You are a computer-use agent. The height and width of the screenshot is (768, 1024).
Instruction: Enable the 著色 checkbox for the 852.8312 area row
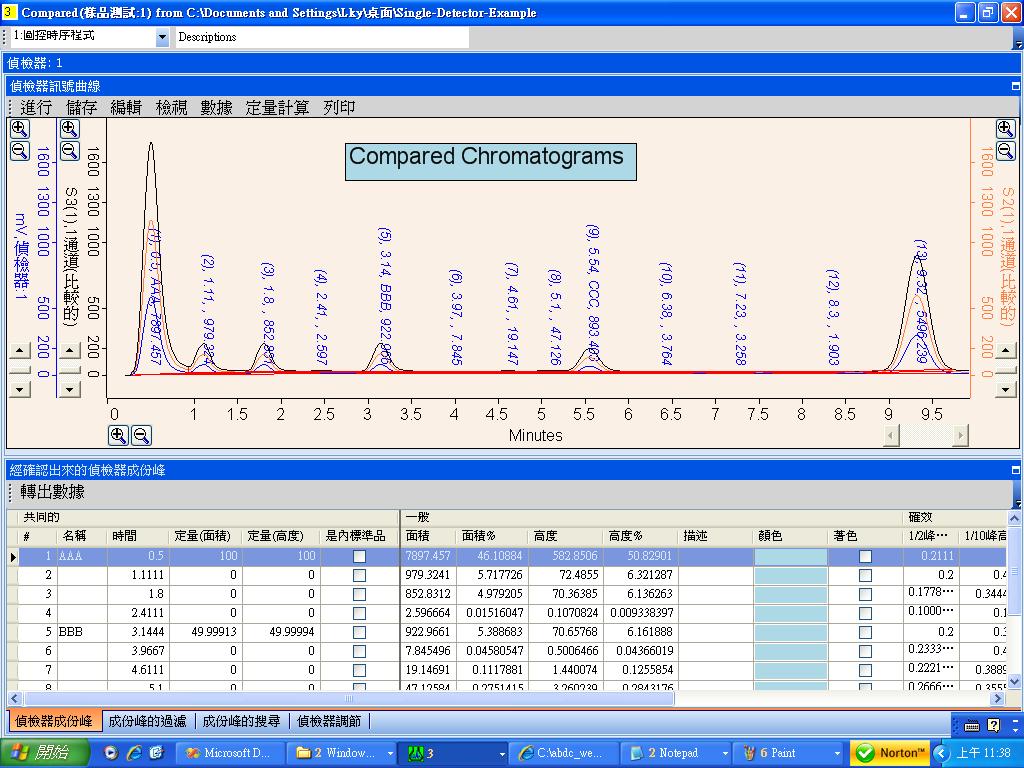(x=865, y=594)
